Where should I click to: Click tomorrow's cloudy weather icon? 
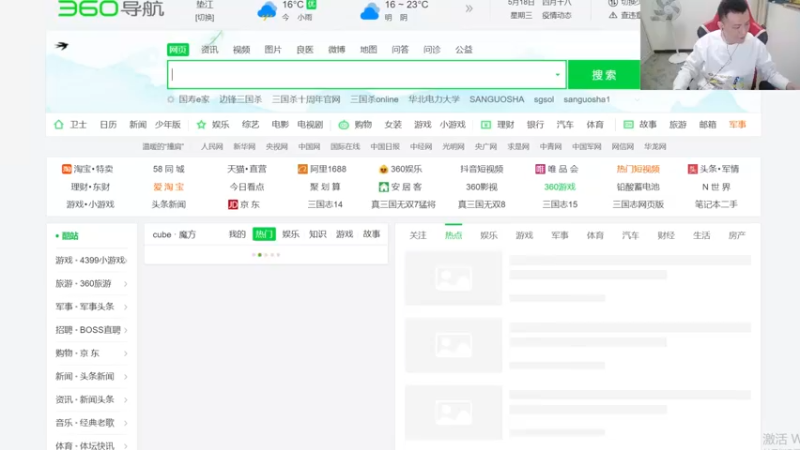click(x=369, y=11)
